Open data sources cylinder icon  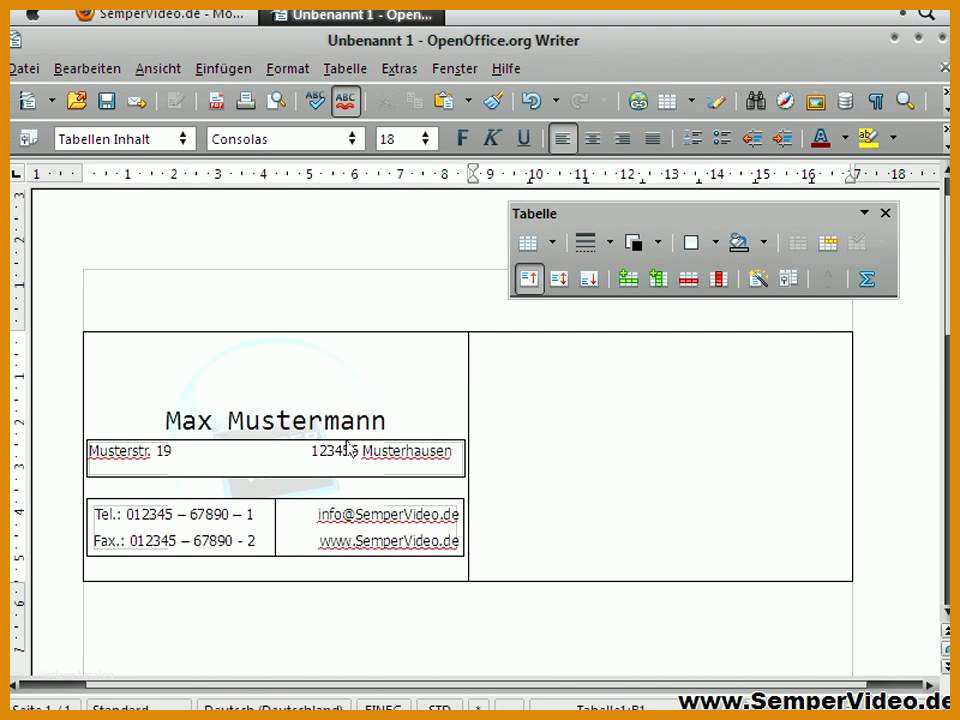[x=846, y=101]
